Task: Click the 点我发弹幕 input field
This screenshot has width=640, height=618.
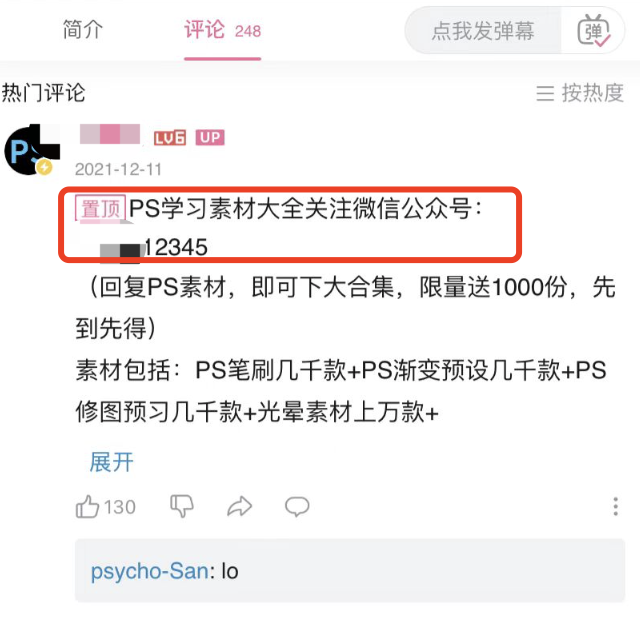Action: coord(483,31)
